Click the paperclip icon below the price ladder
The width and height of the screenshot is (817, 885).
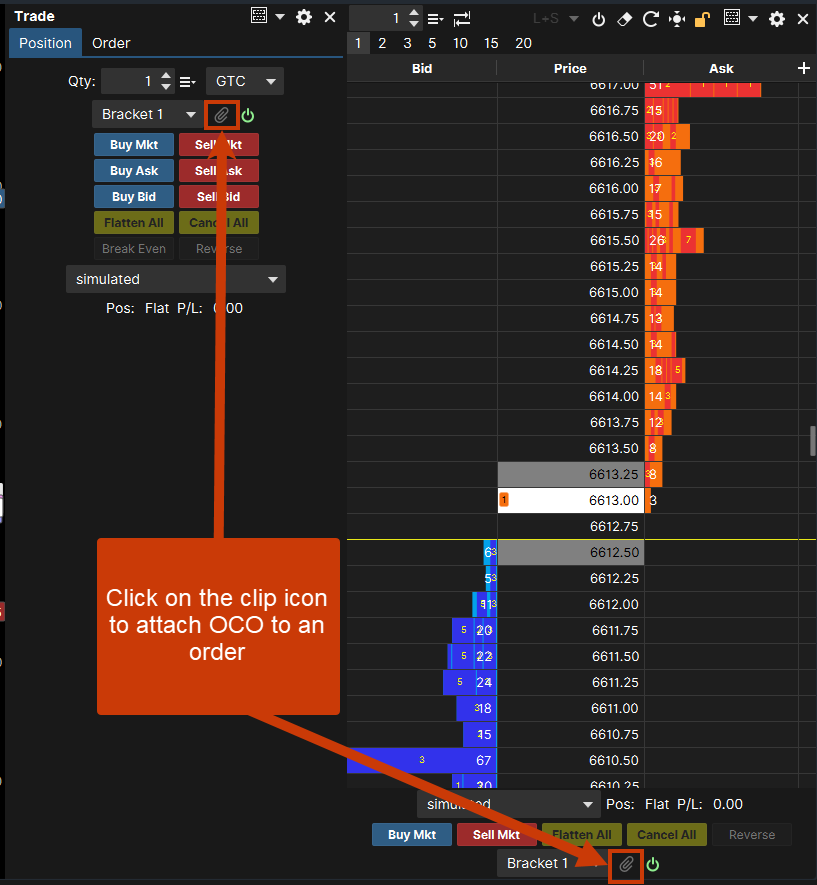(x=626, y=864)
